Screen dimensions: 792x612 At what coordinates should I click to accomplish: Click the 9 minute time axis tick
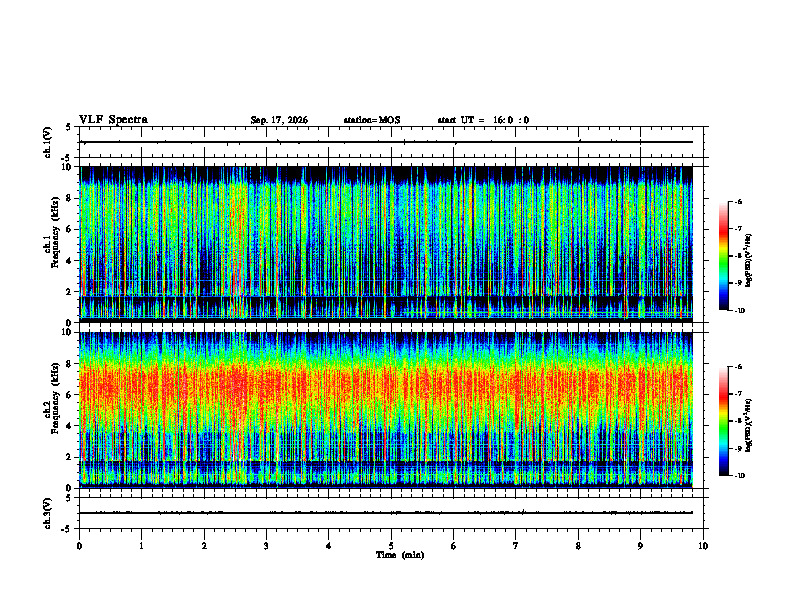point(640,546)
